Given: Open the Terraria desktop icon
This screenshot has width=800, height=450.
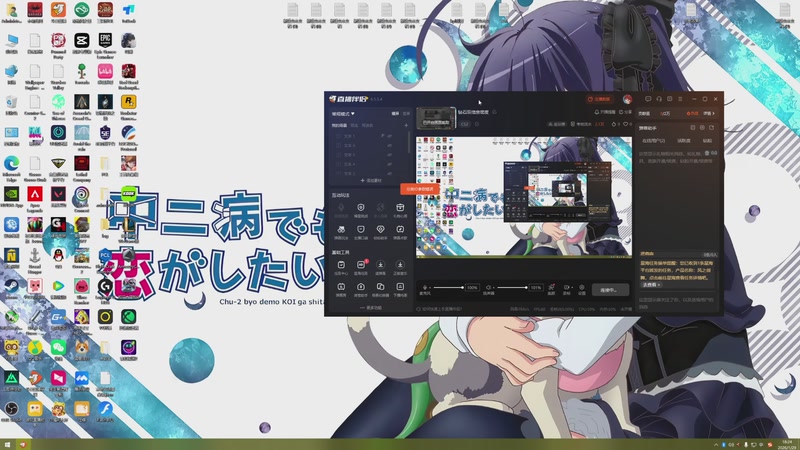Looking at the screenshot, I should coord(82,71).
